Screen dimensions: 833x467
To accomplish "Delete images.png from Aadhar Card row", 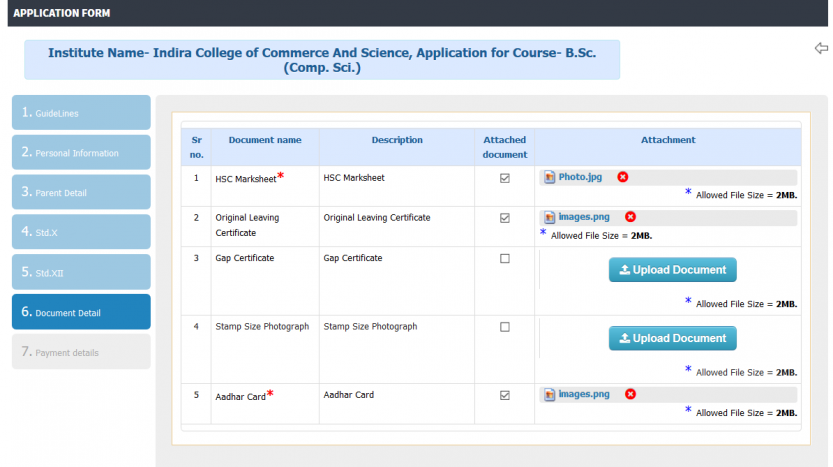I will tap(630, 394).
